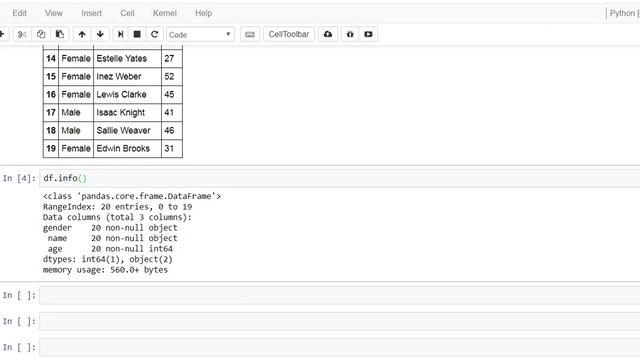Viewport: 640px width, 360px height.
Task: Click the Inez Weber table cell
Action: click(127, 76)
